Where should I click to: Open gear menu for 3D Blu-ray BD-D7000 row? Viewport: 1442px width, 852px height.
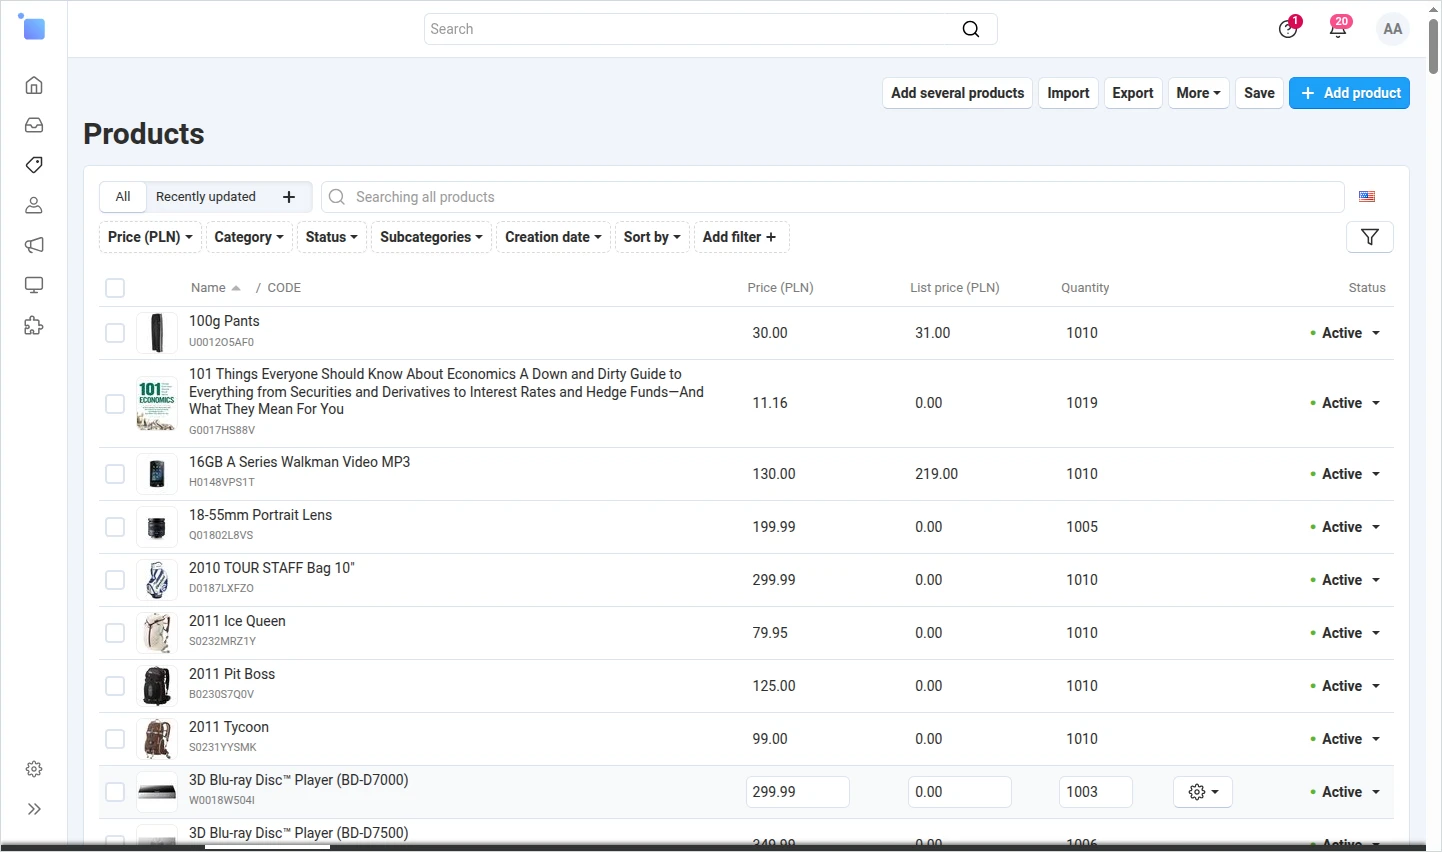click(x=1203, y=792)
